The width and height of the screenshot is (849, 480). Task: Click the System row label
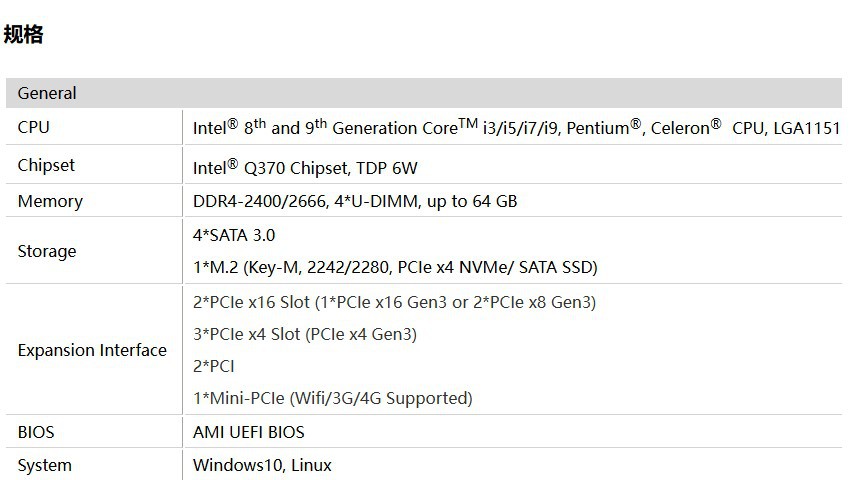(45, 465)
